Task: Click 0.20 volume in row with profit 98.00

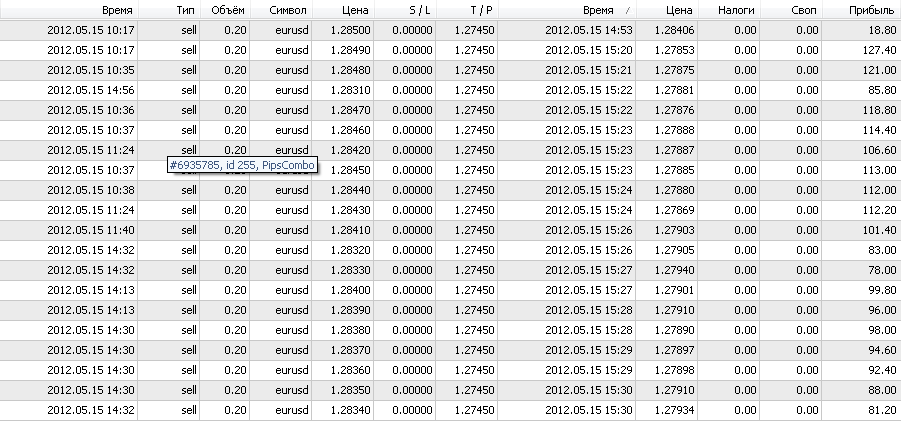Action: pyautogui.click(x=236, y=330)
